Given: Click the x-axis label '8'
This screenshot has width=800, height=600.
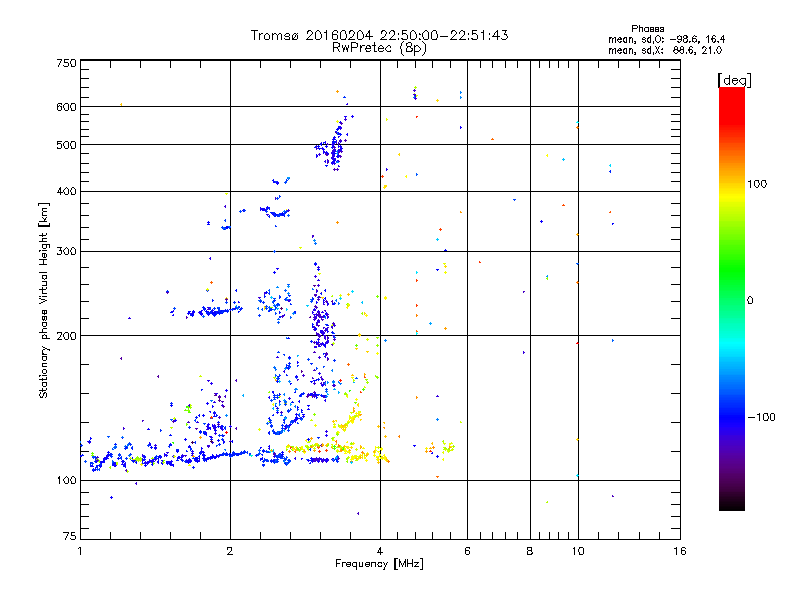Looking at the screenshot, I should (530, 551).
